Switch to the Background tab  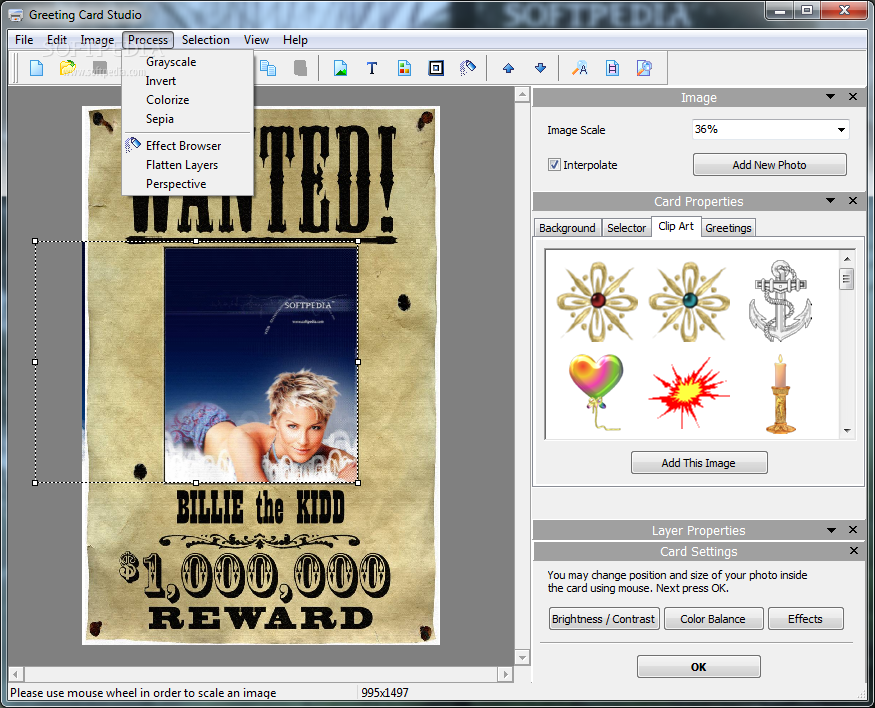(567, 228)
